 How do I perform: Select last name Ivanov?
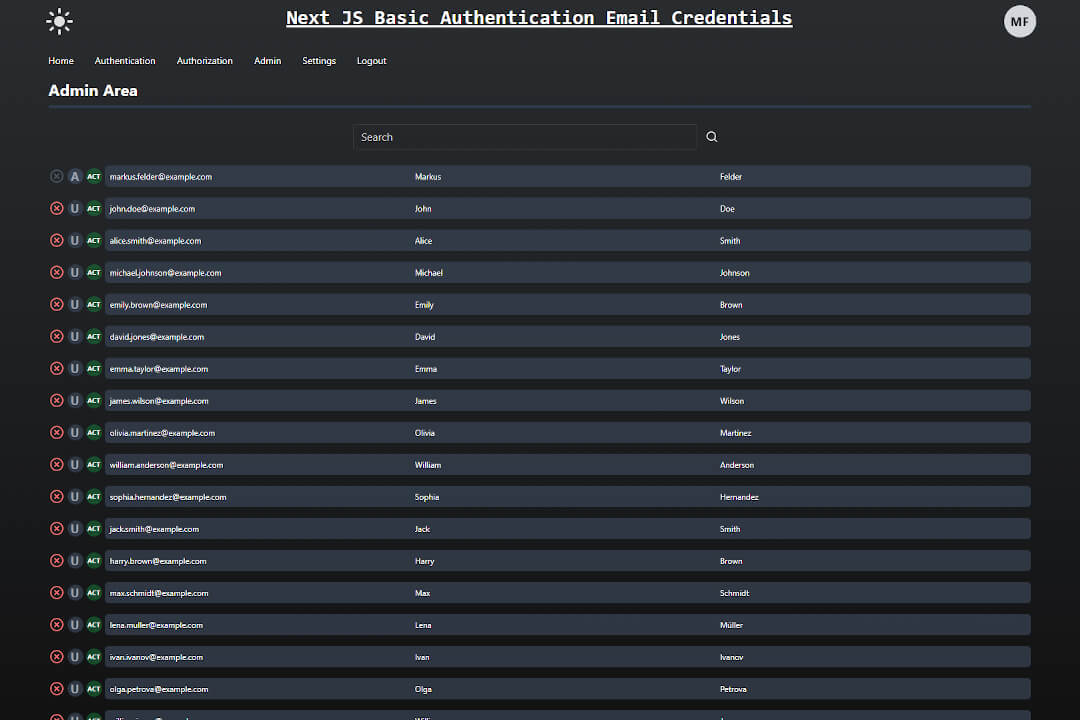tap(731, 657)
